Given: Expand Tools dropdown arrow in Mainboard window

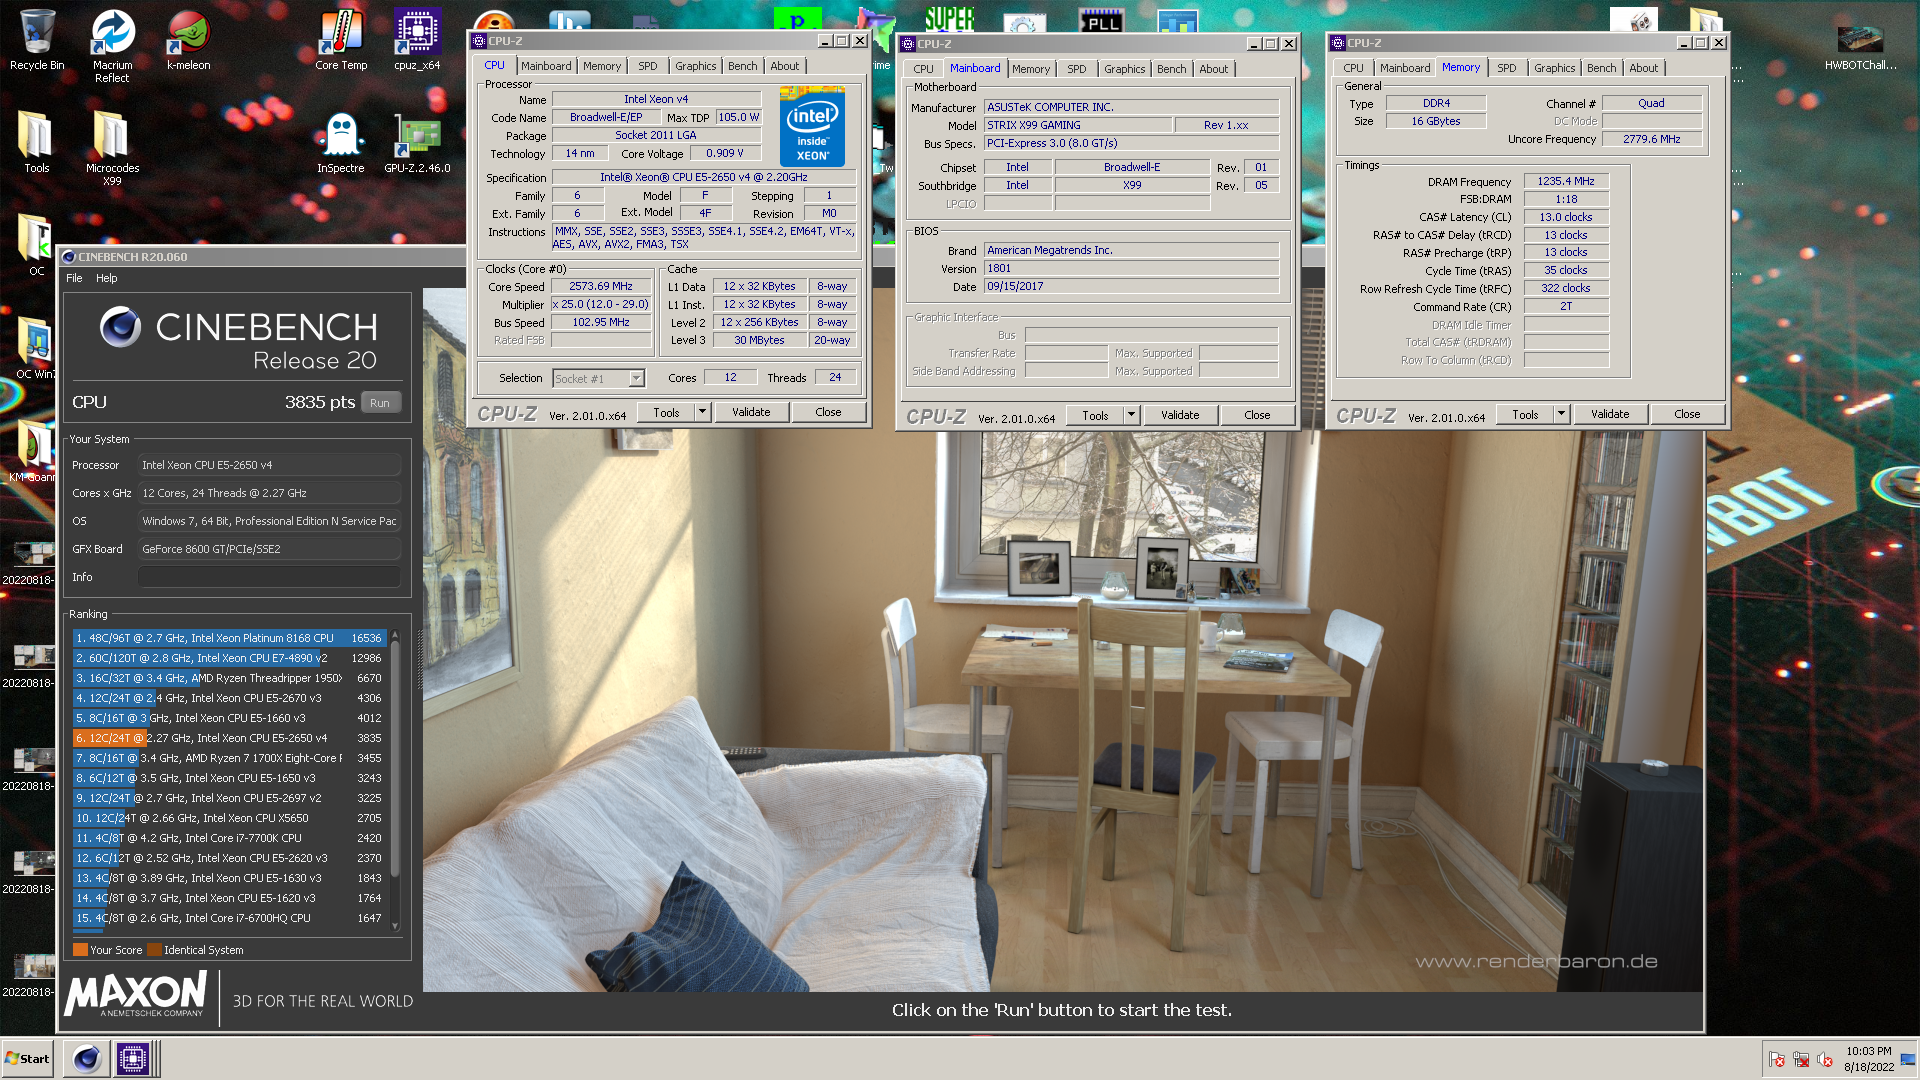Looking at the screenshot, I should click(1131, 415).
